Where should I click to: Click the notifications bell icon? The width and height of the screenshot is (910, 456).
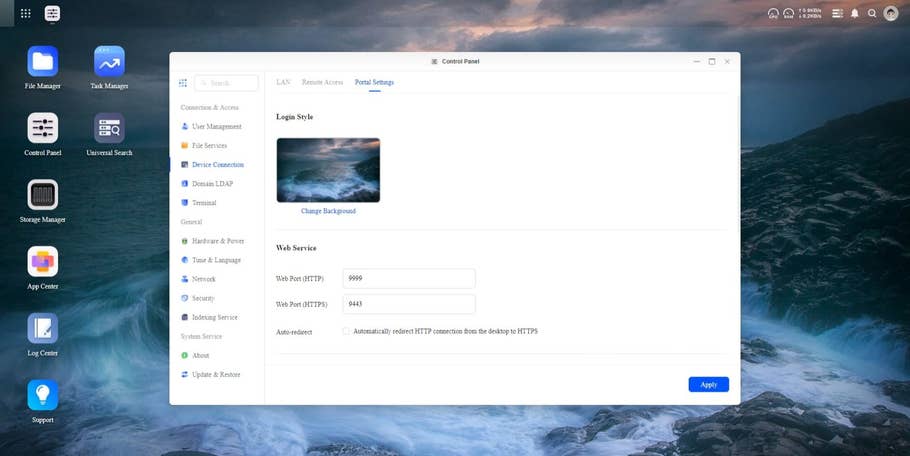click(x=855, y=14)
